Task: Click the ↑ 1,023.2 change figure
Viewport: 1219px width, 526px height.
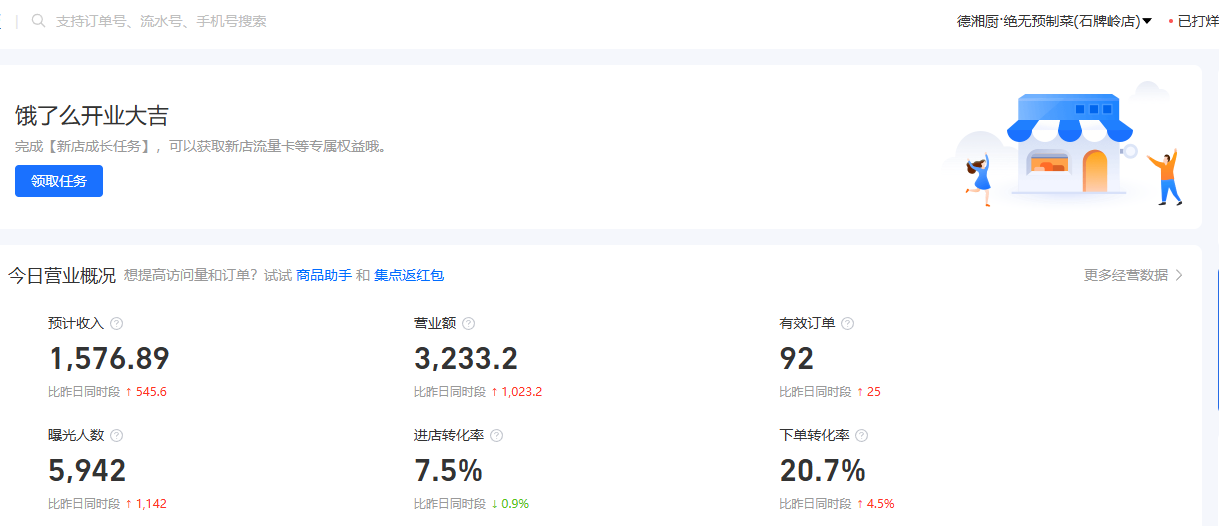Action: click(x=516, y=392)
